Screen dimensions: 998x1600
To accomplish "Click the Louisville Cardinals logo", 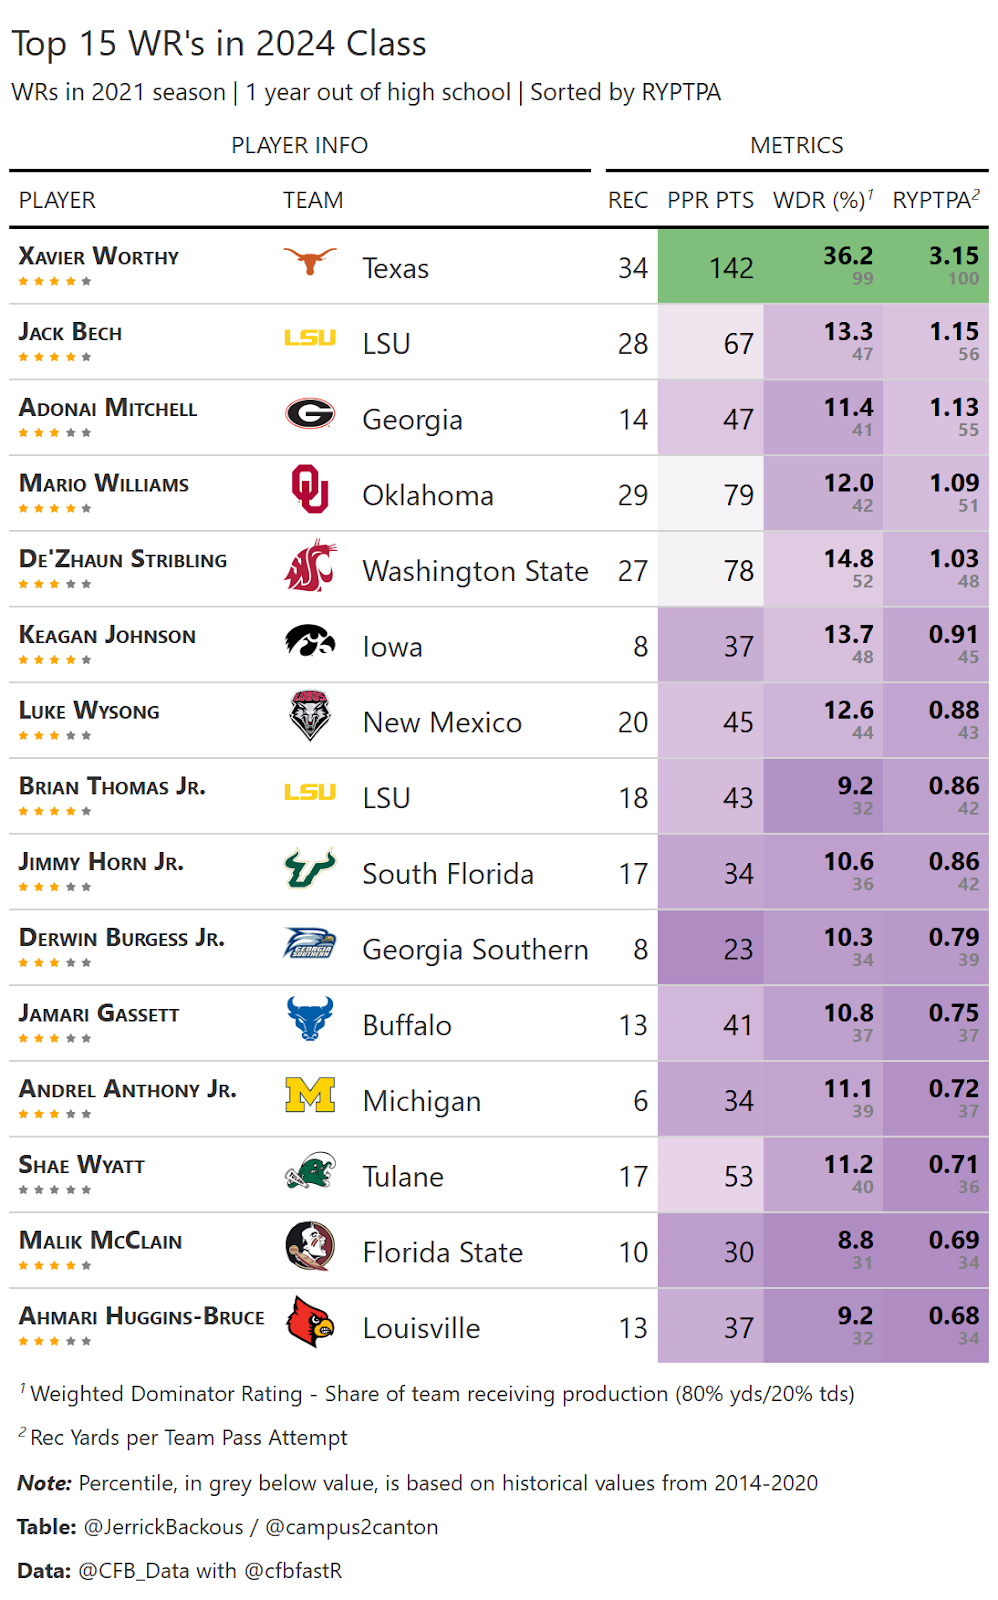I will point(310,1322).
